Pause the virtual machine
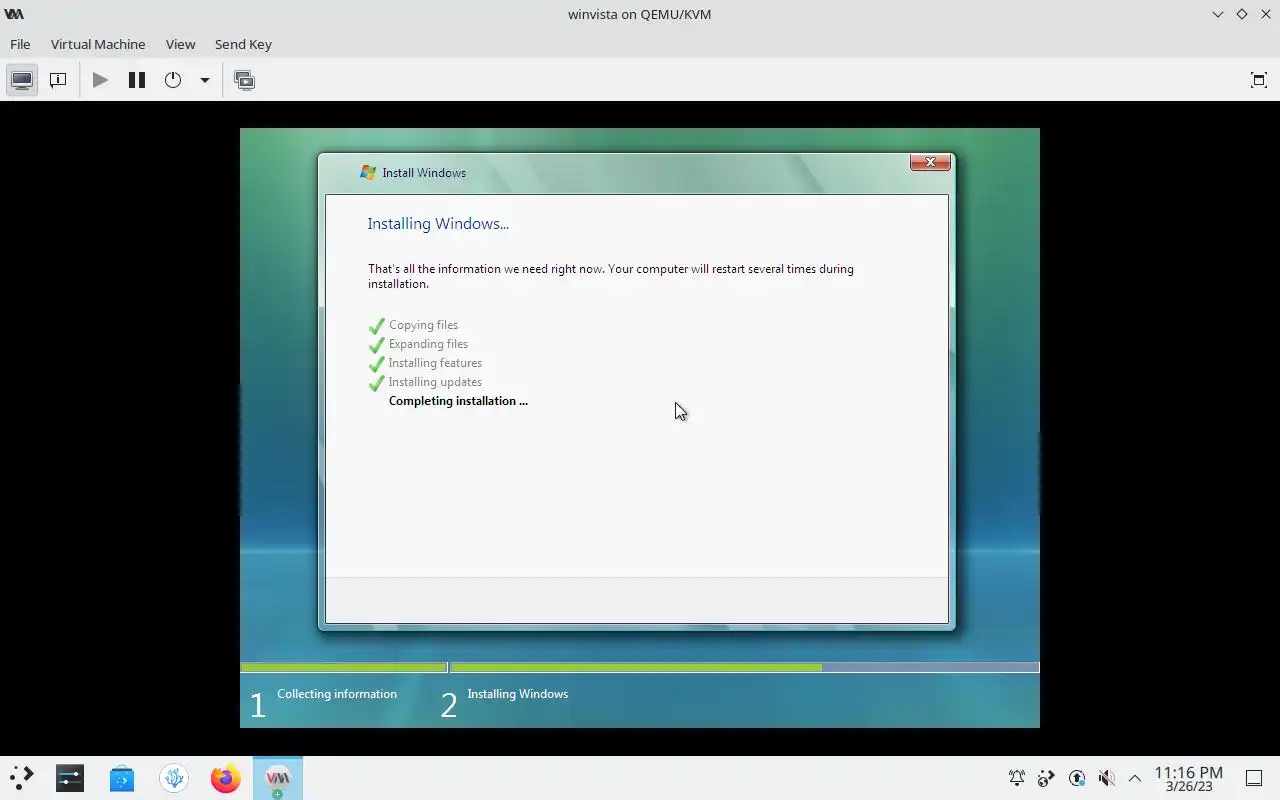 [137, 80]
